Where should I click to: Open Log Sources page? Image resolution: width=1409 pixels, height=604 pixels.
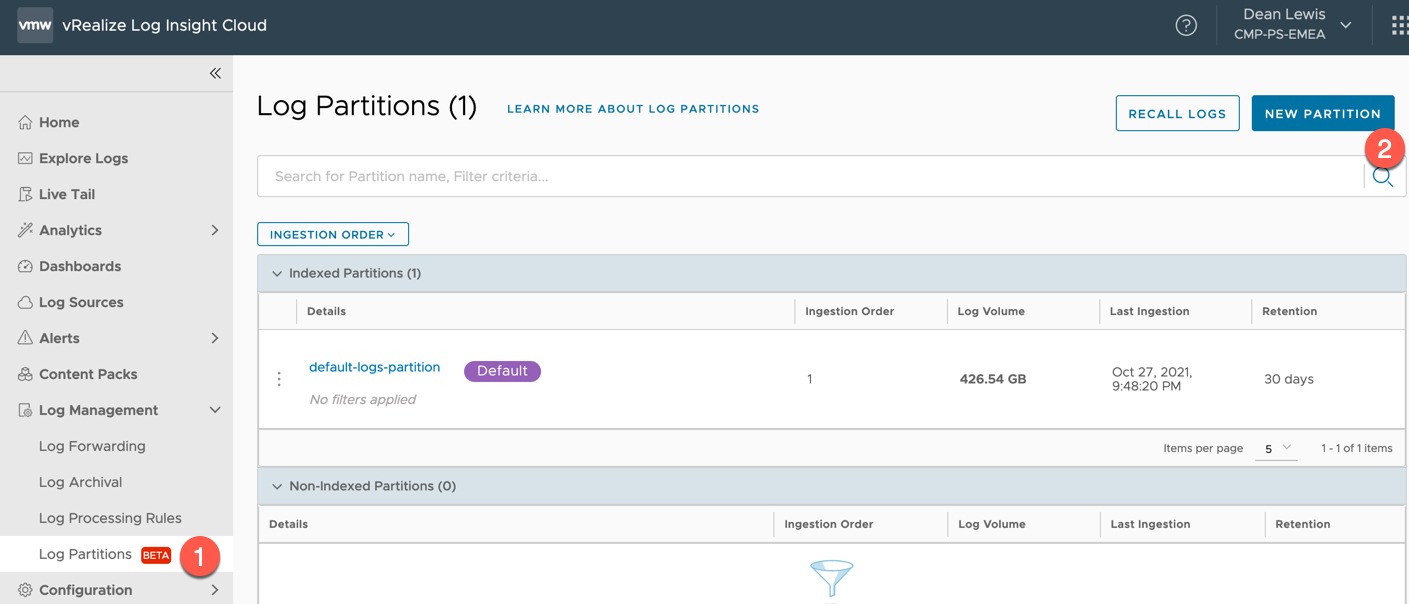click(x=81, y=302)
